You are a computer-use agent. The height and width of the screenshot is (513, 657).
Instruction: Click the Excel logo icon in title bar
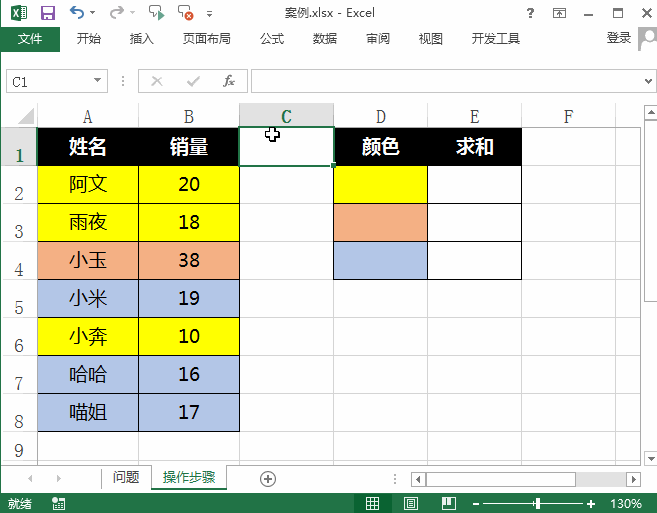pyautogui.click(x=19, y=13)
